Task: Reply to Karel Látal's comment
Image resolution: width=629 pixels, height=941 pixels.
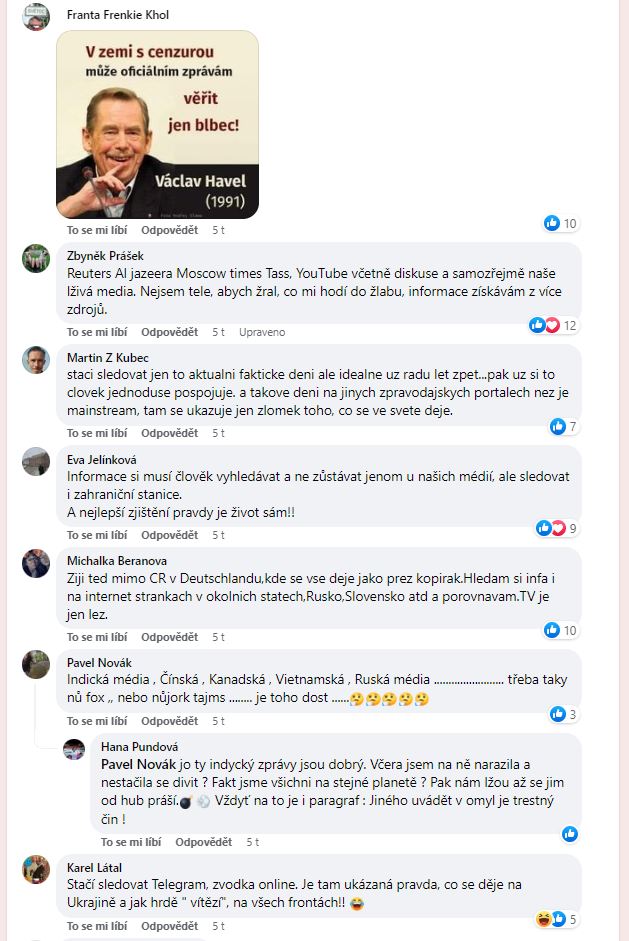Action: (169, 926)
